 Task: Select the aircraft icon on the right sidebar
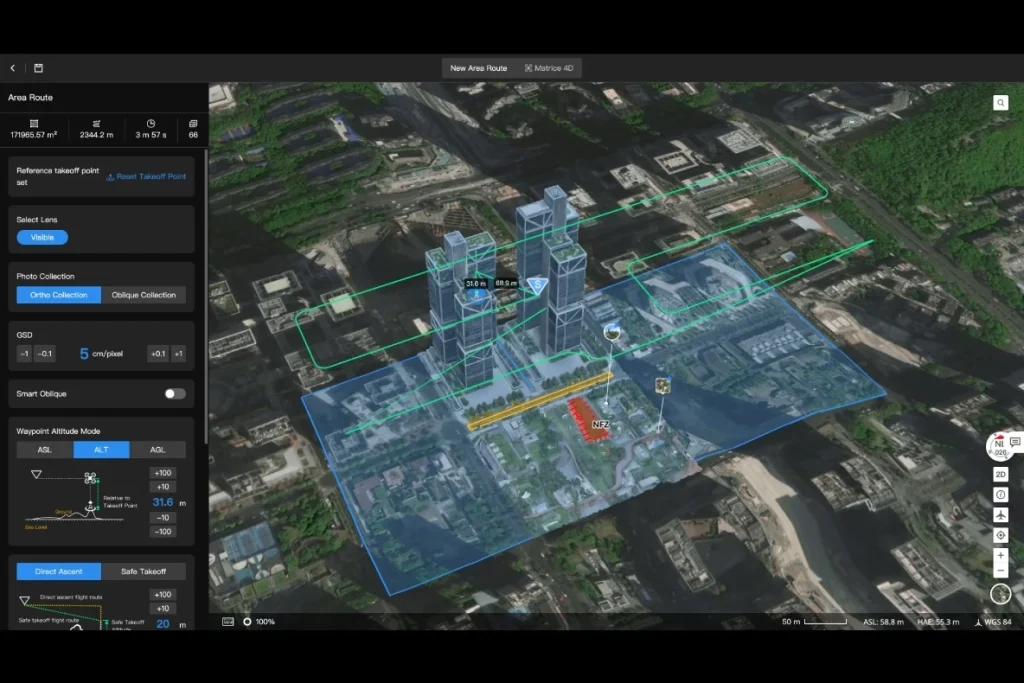[x=1001, y=515]
